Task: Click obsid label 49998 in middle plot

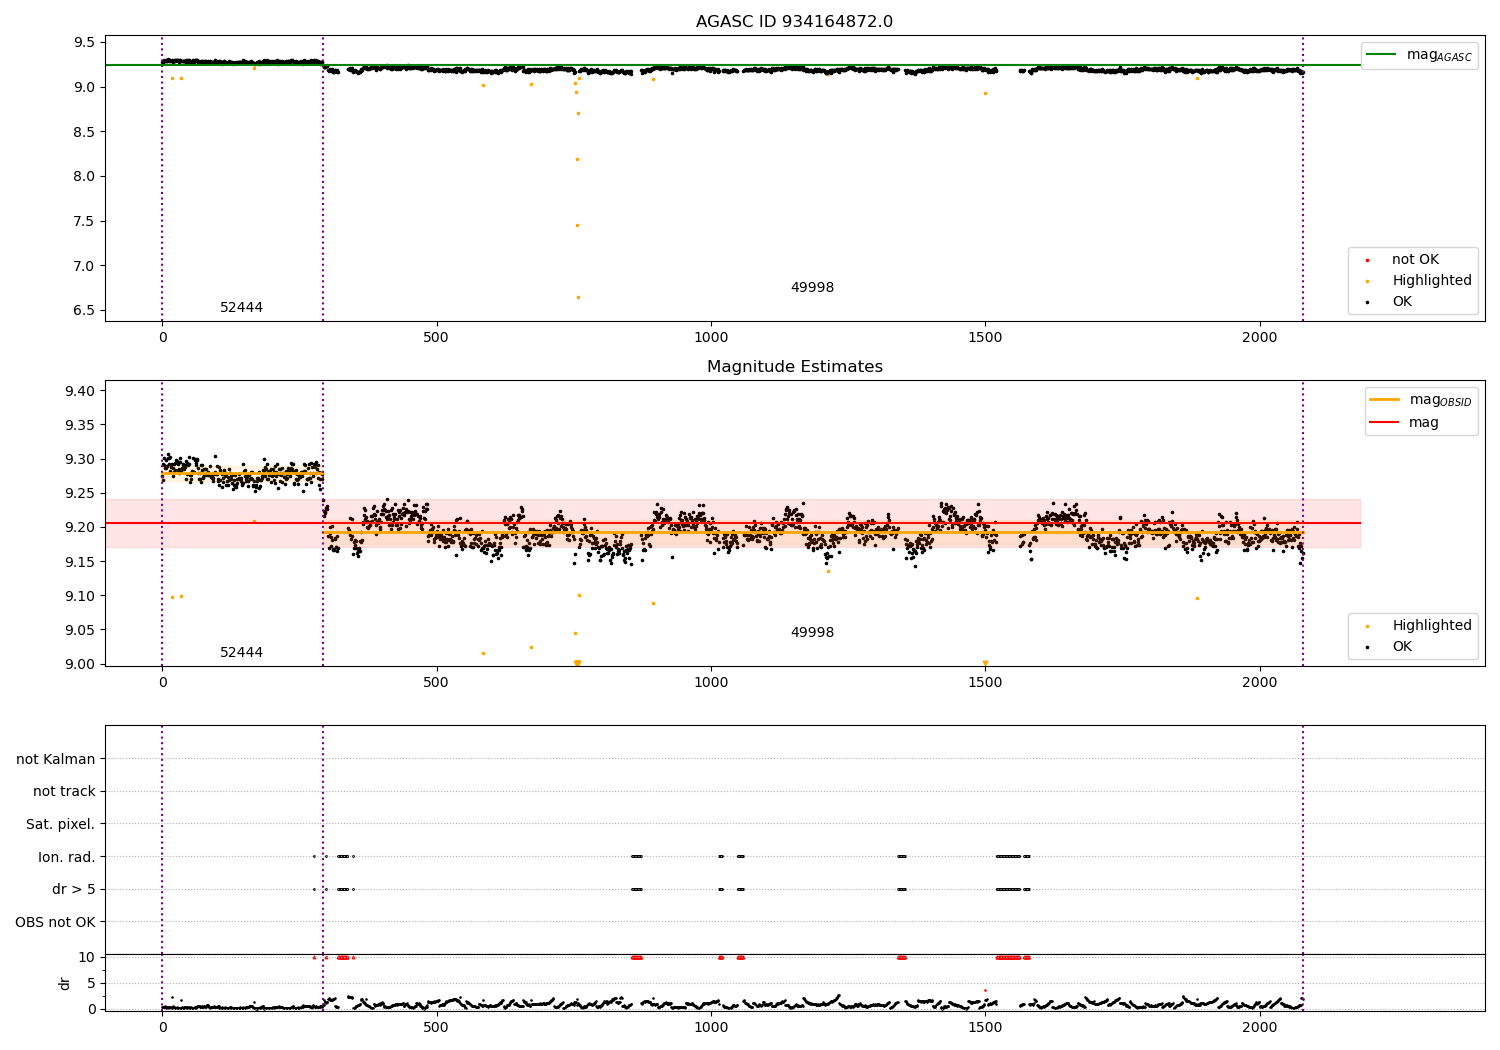Action: pyautogui.click(x=812, y=633)
